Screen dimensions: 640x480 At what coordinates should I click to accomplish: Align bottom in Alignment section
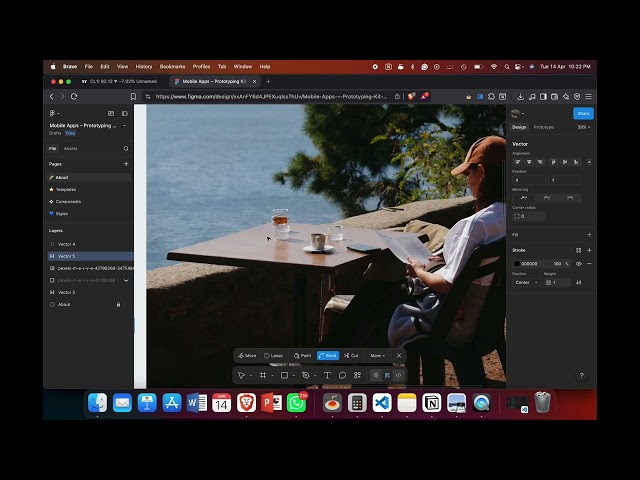[x=576, y=162]
